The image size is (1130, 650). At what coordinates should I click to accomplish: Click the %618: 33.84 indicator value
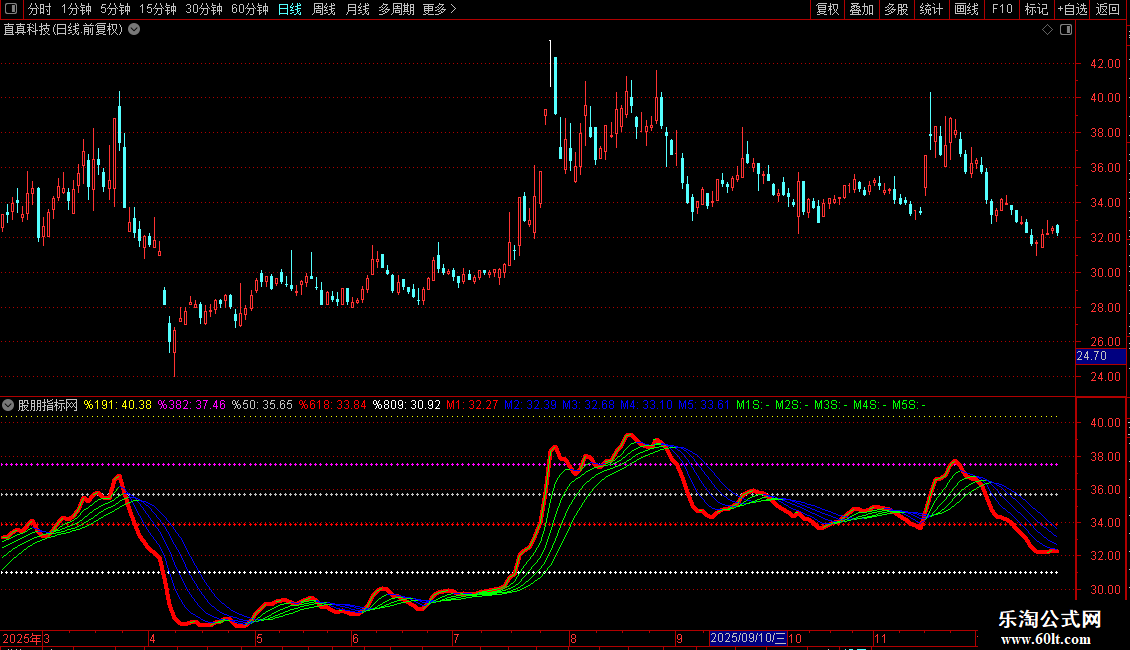click(333, 405)
